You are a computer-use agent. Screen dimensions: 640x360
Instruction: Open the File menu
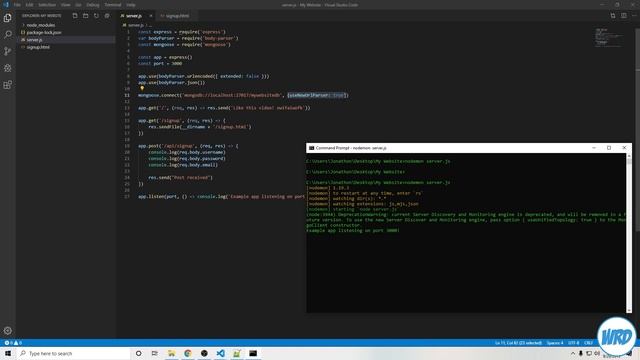[17, 5]
